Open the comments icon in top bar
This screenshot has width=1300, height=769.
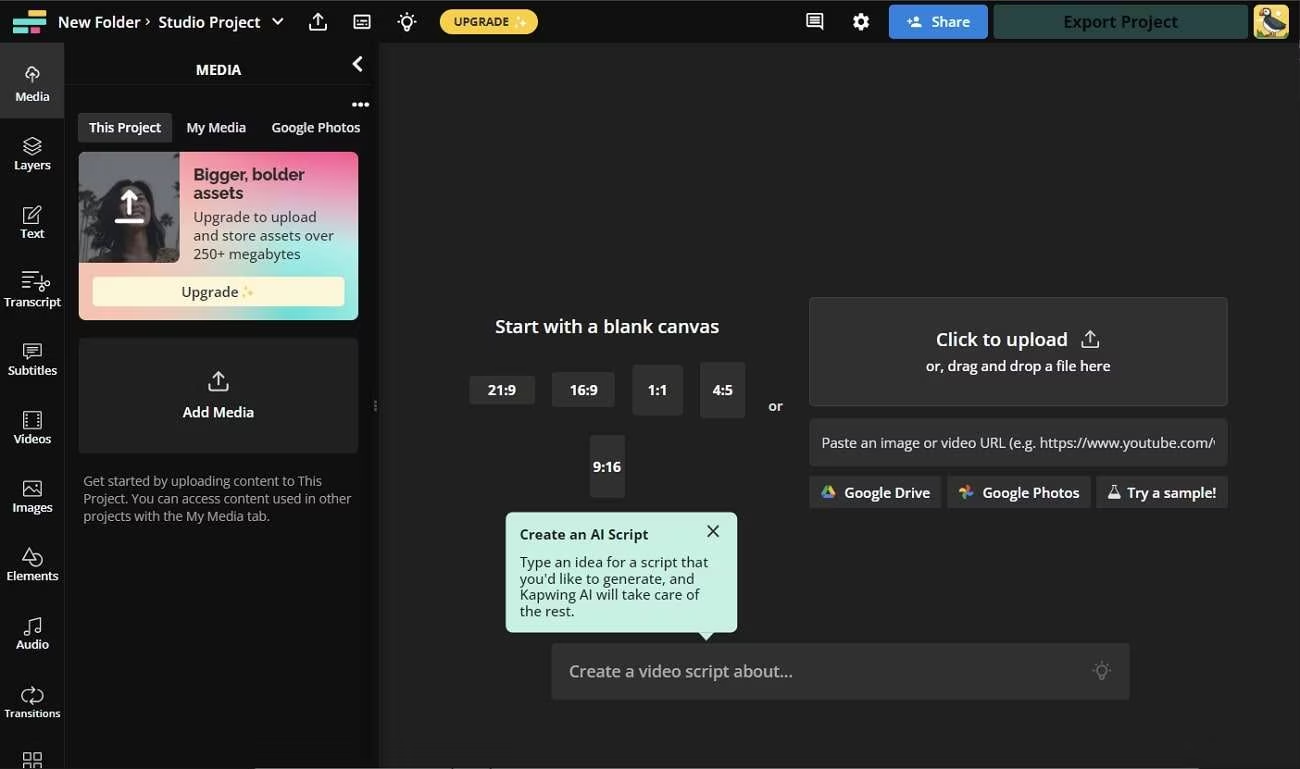click(815, 22)
